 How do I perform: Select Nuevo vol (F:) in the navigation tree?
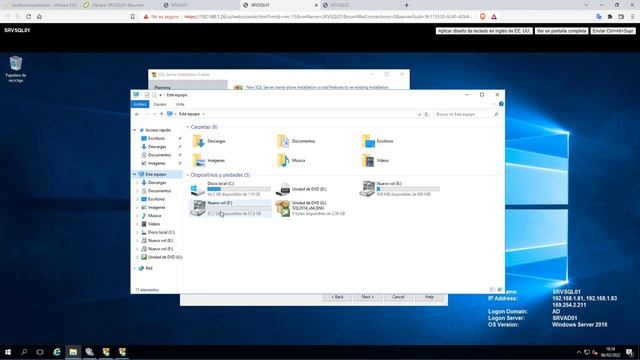click(x=160, y=249)
